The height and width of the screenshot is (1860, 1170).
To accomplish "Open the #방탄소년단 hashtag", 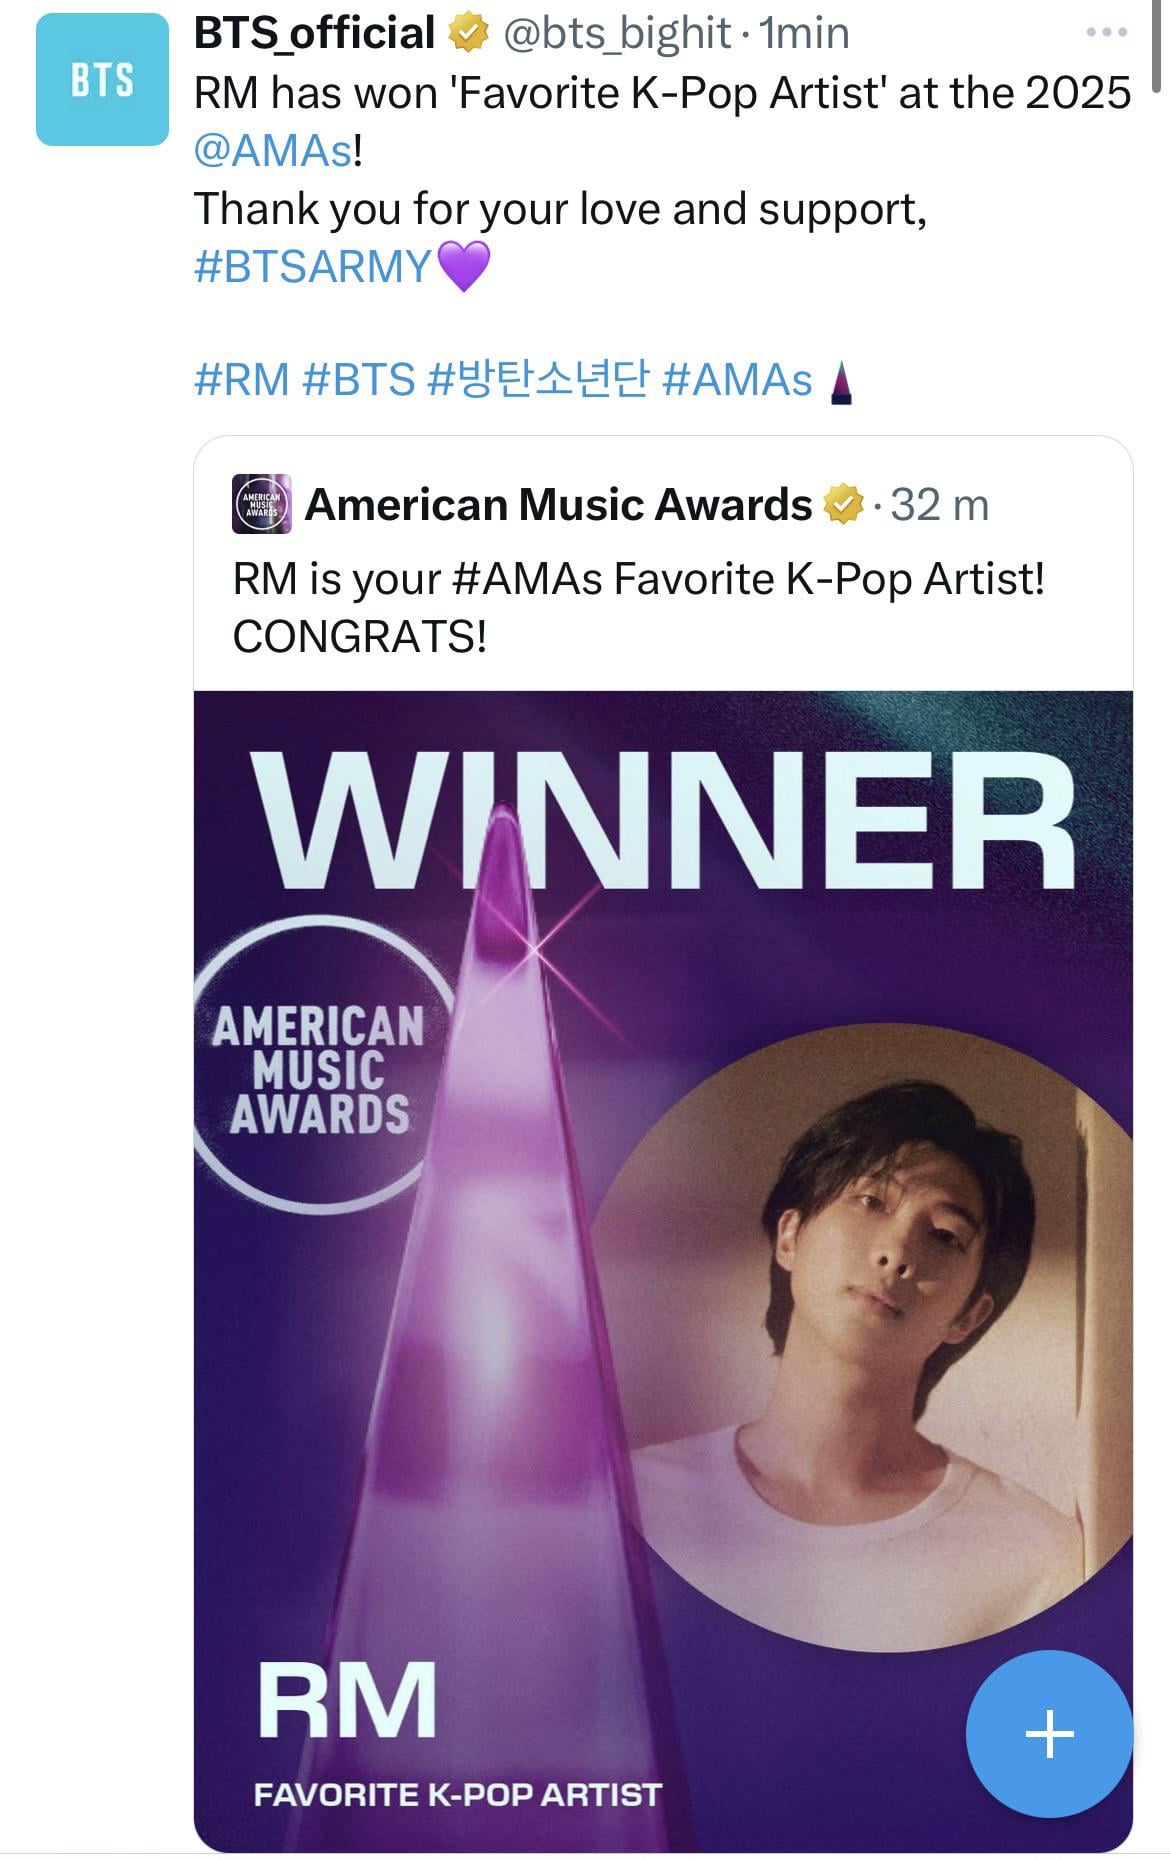I will (538, 380).
